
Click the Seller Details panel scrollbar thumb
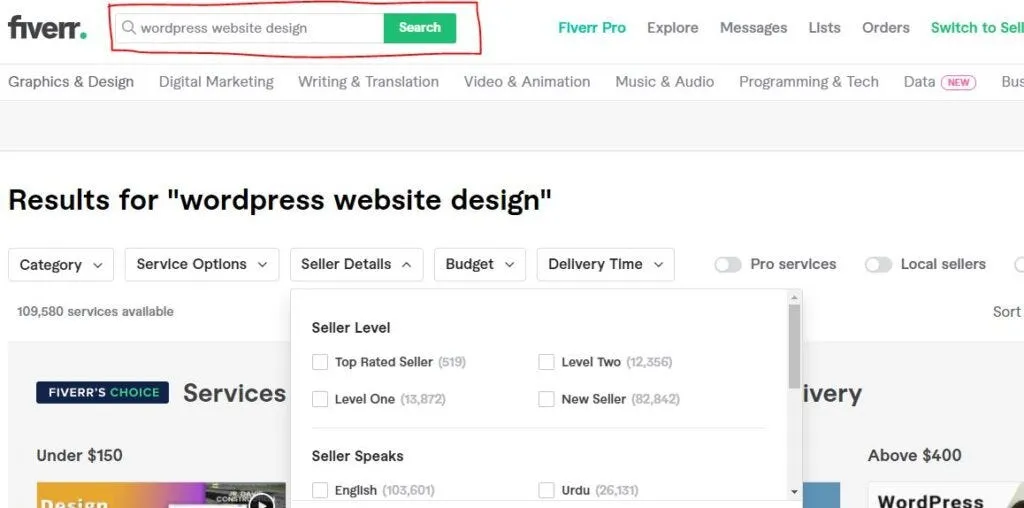click(x=794, y=346)
